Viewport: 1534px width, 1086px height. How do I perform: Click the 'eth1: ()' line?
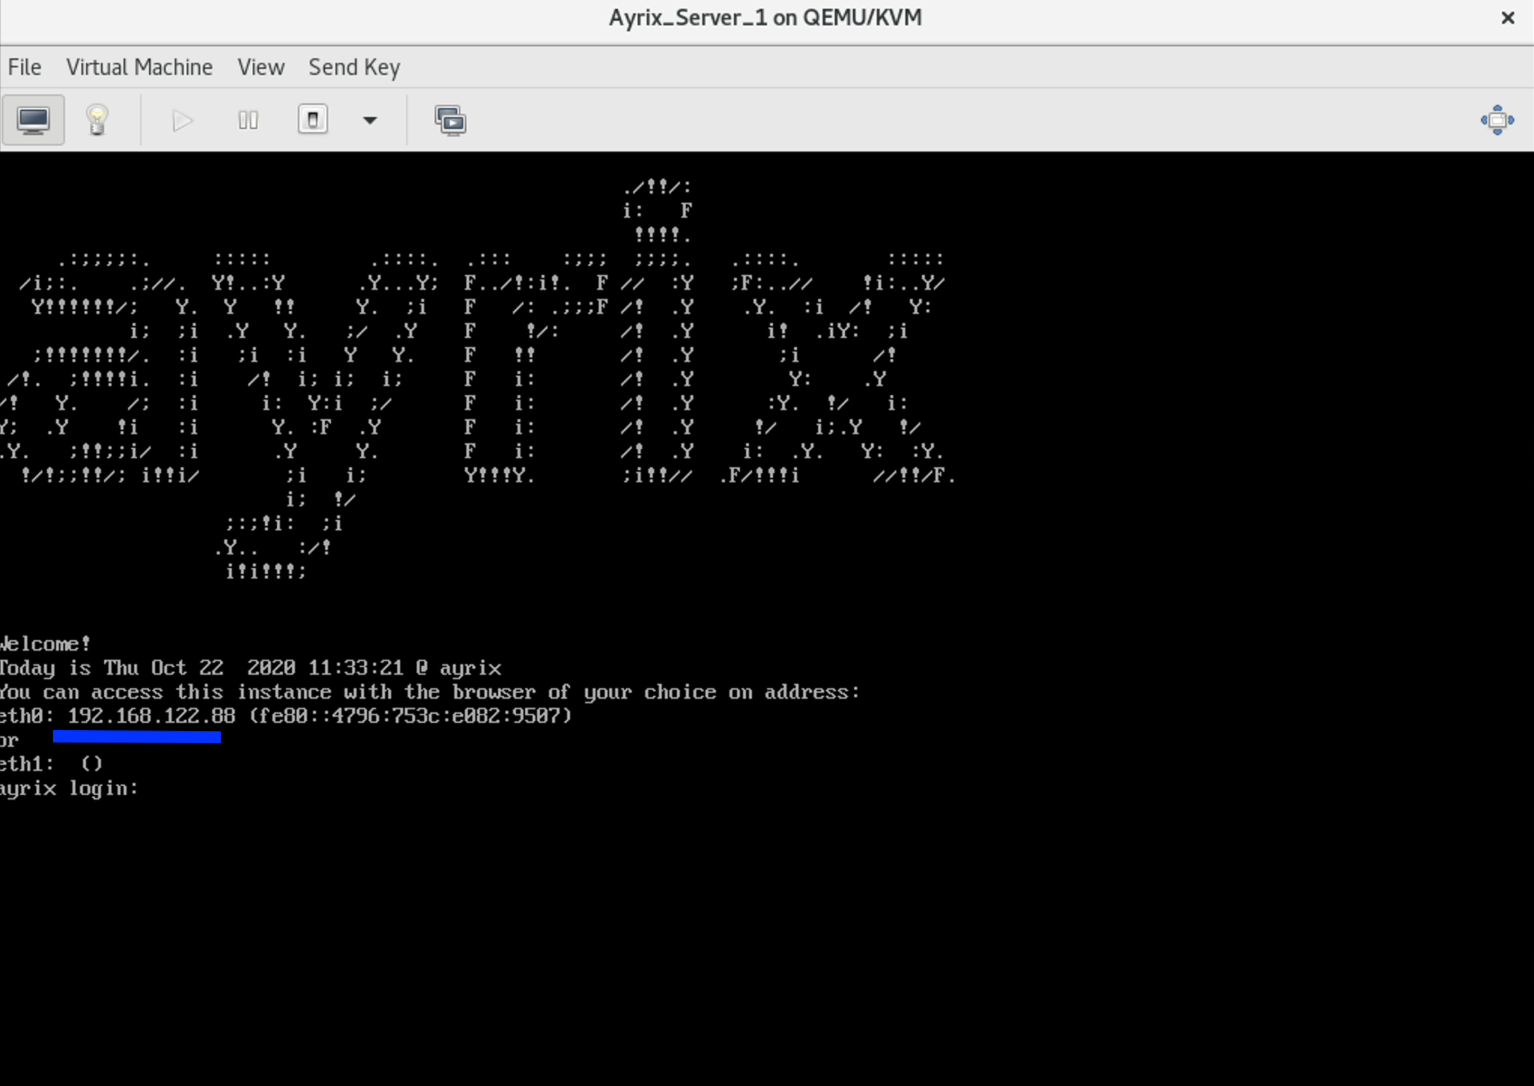51,764
